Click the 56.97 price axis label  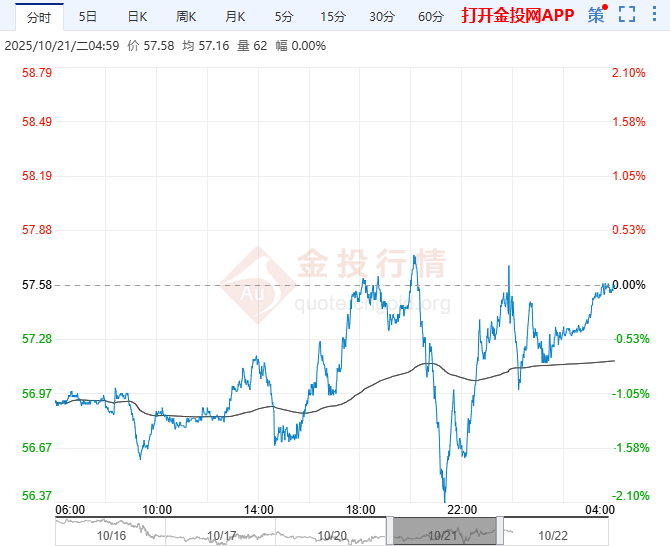(37, 393)
